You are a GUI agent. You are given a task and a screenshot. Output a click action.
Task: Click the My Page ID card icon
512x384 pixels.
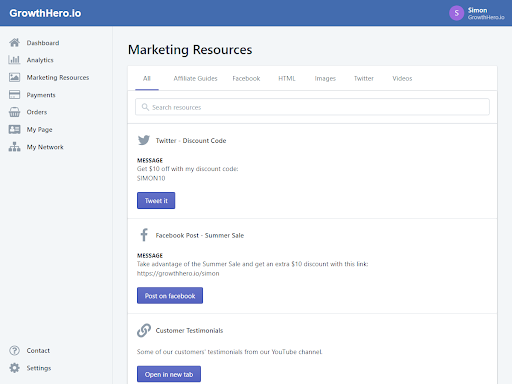pos(14,129)
